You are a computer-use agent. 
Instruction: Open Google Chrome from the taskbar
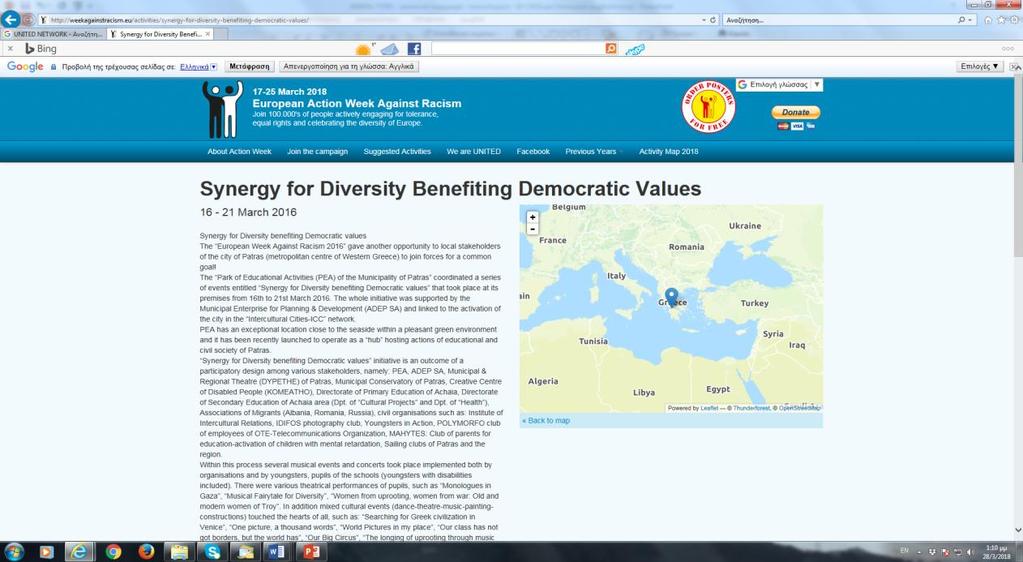113,552
